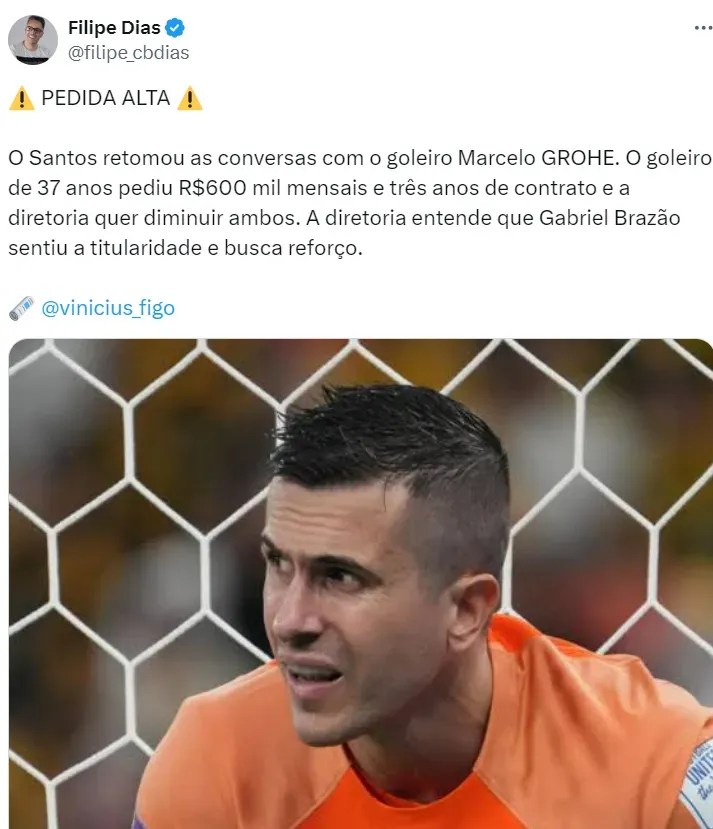
Task: Click the Gabriel Brazão name in text
Action: pyautogui.click(x=609, y=218)
